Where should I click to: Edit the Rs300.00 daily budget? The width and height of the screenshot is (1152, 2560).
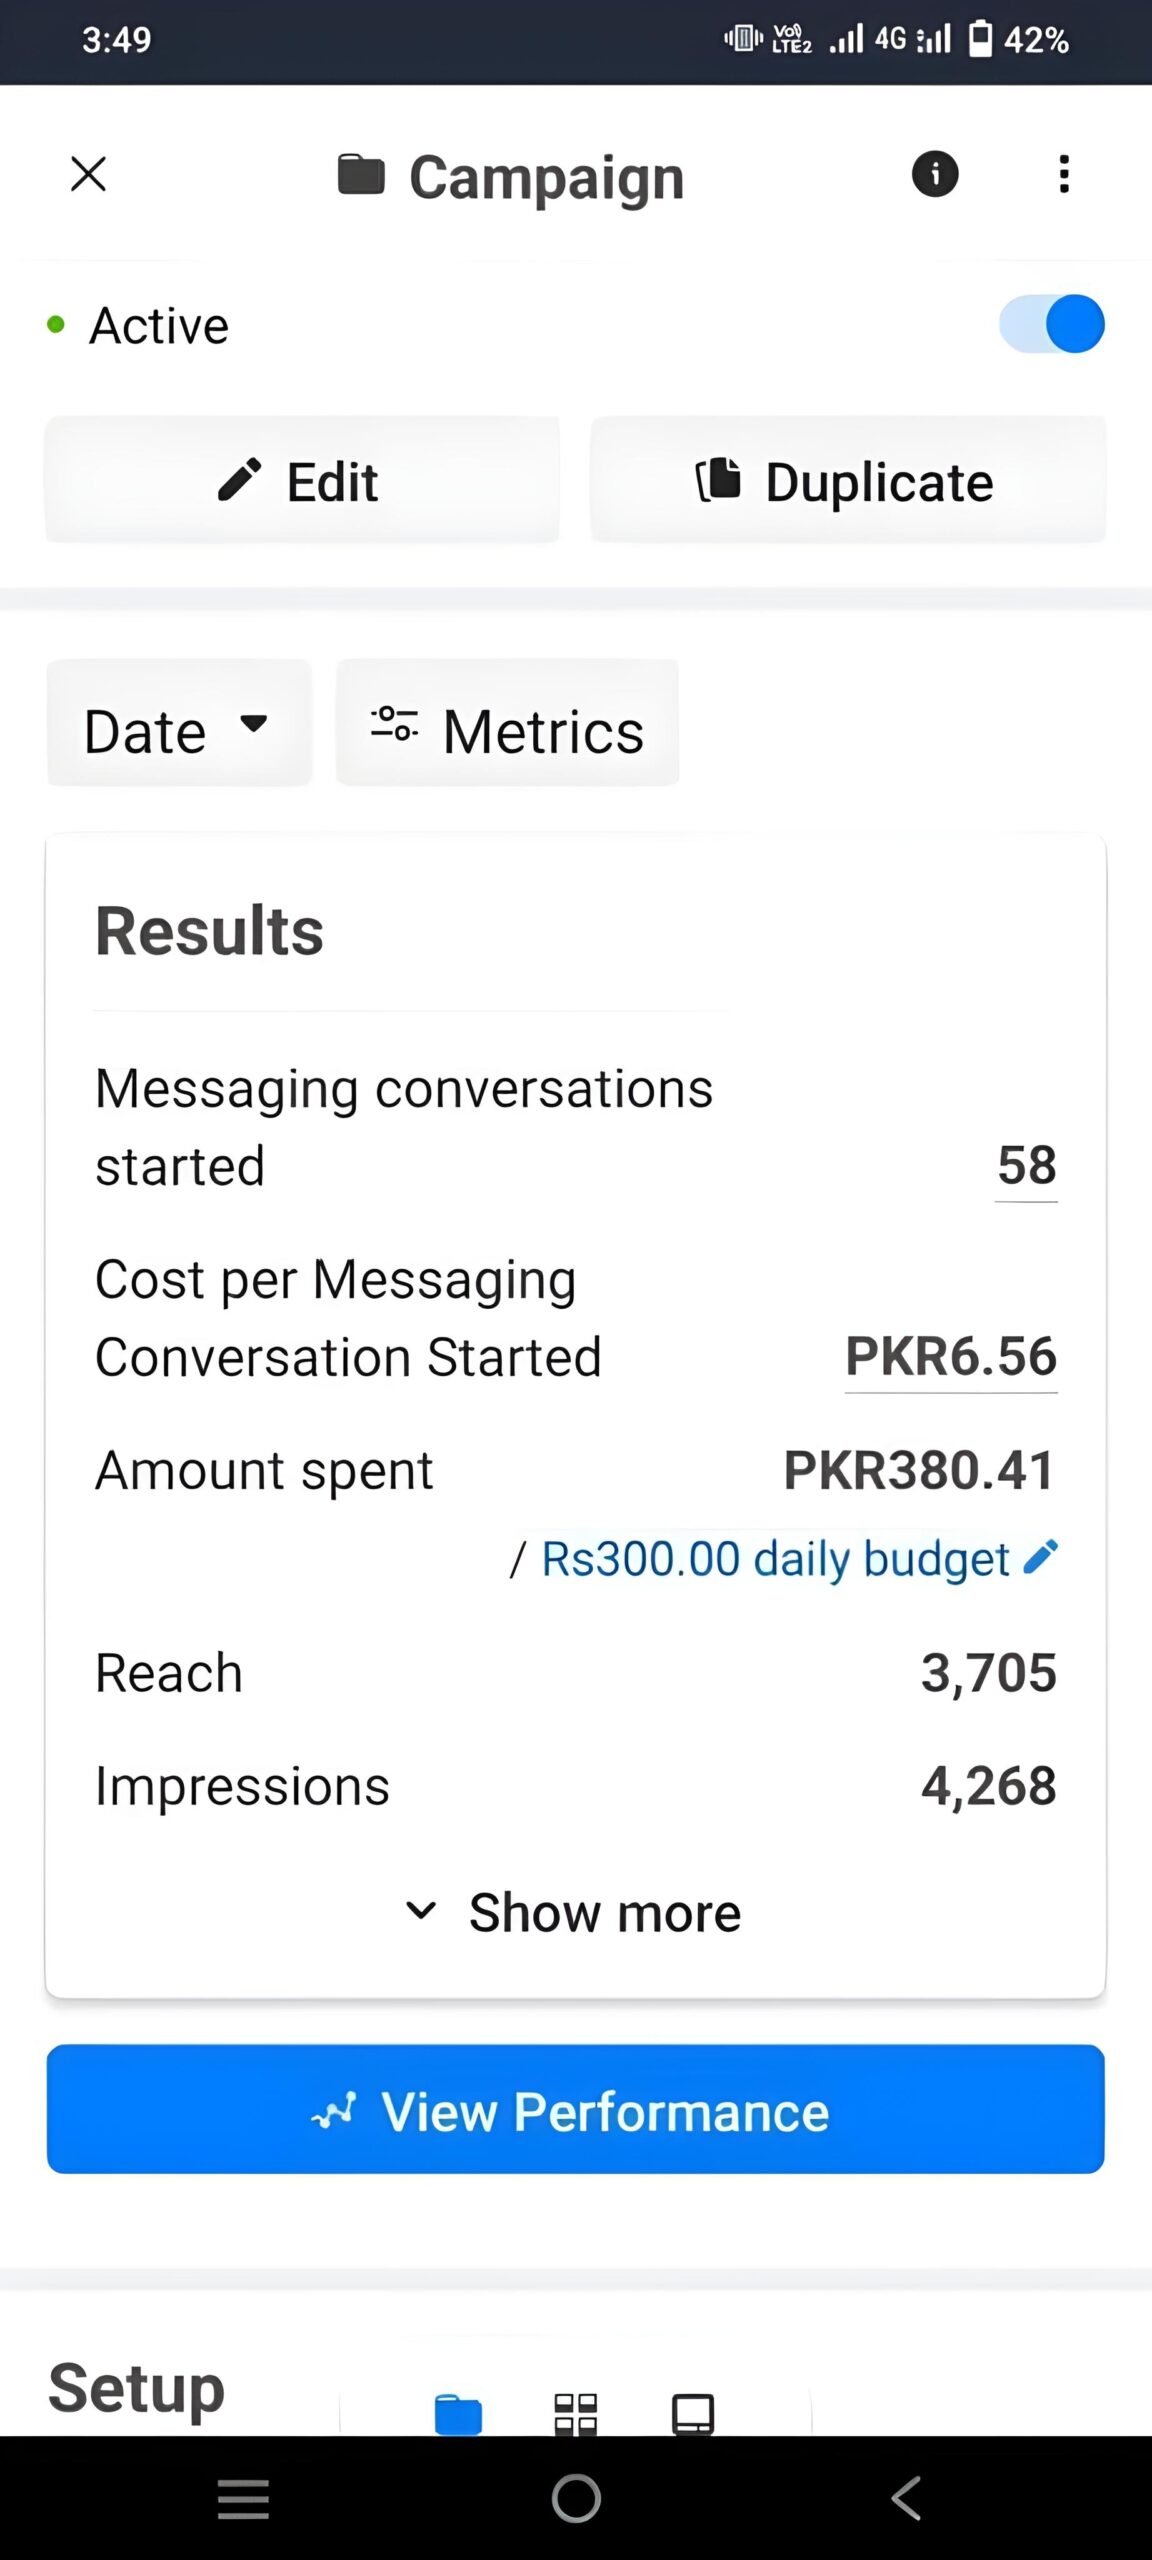click(775, 1559)
